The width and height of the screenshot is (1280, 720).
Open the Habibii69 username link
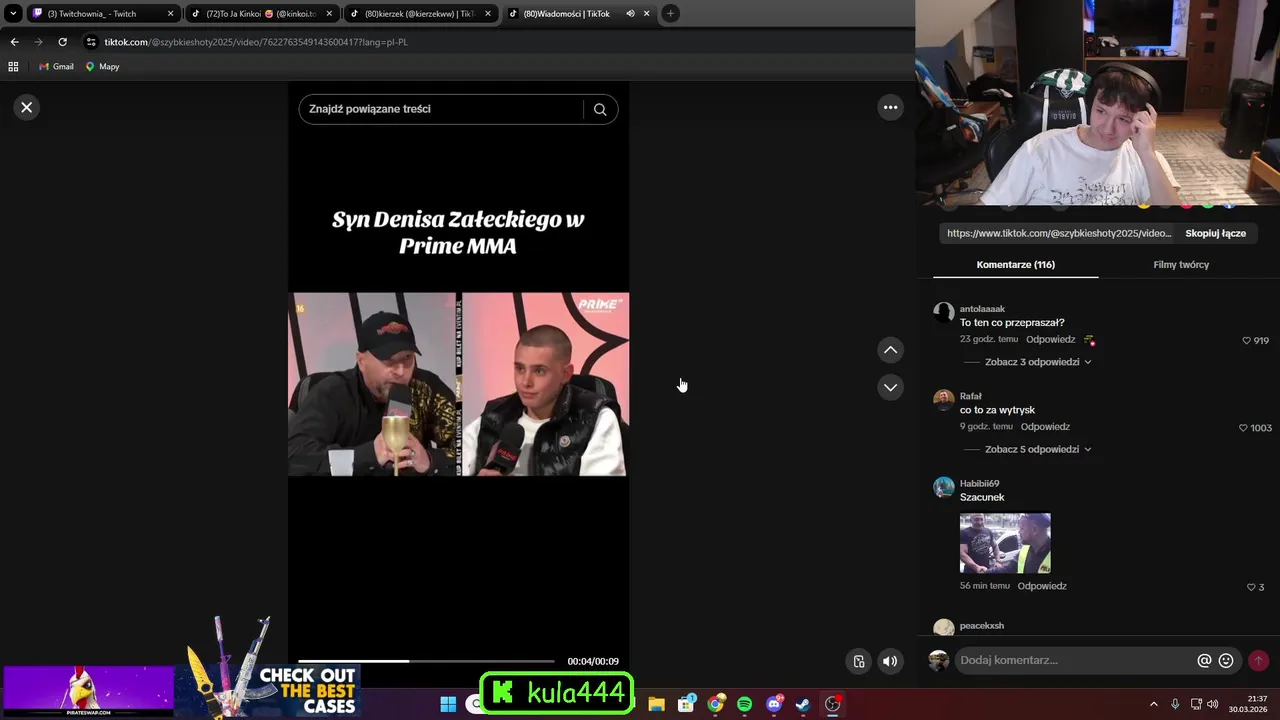979,484
